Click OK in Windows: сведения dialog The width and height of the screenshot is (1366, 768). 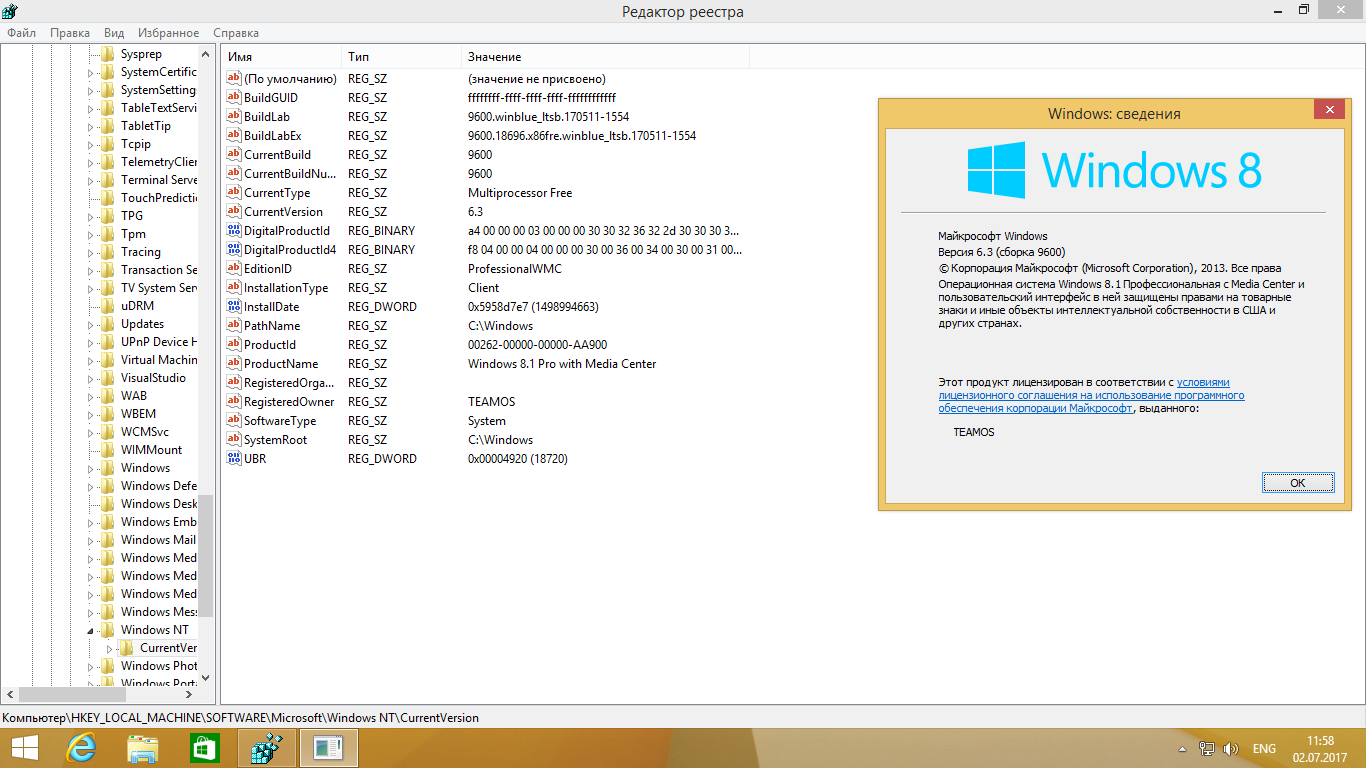coord(1298,483)
